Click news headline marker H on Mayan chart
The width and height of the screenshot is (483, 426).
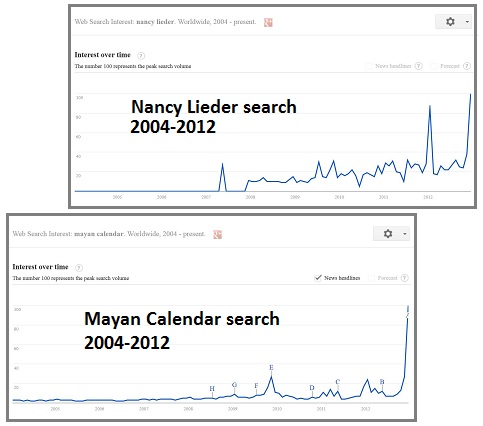212,389
